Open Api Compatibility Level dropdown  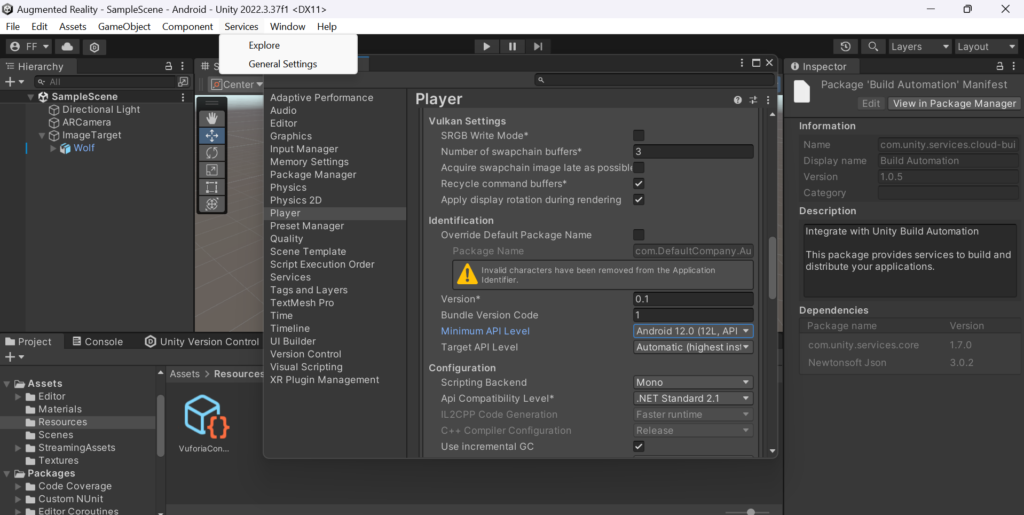[694, 398]
